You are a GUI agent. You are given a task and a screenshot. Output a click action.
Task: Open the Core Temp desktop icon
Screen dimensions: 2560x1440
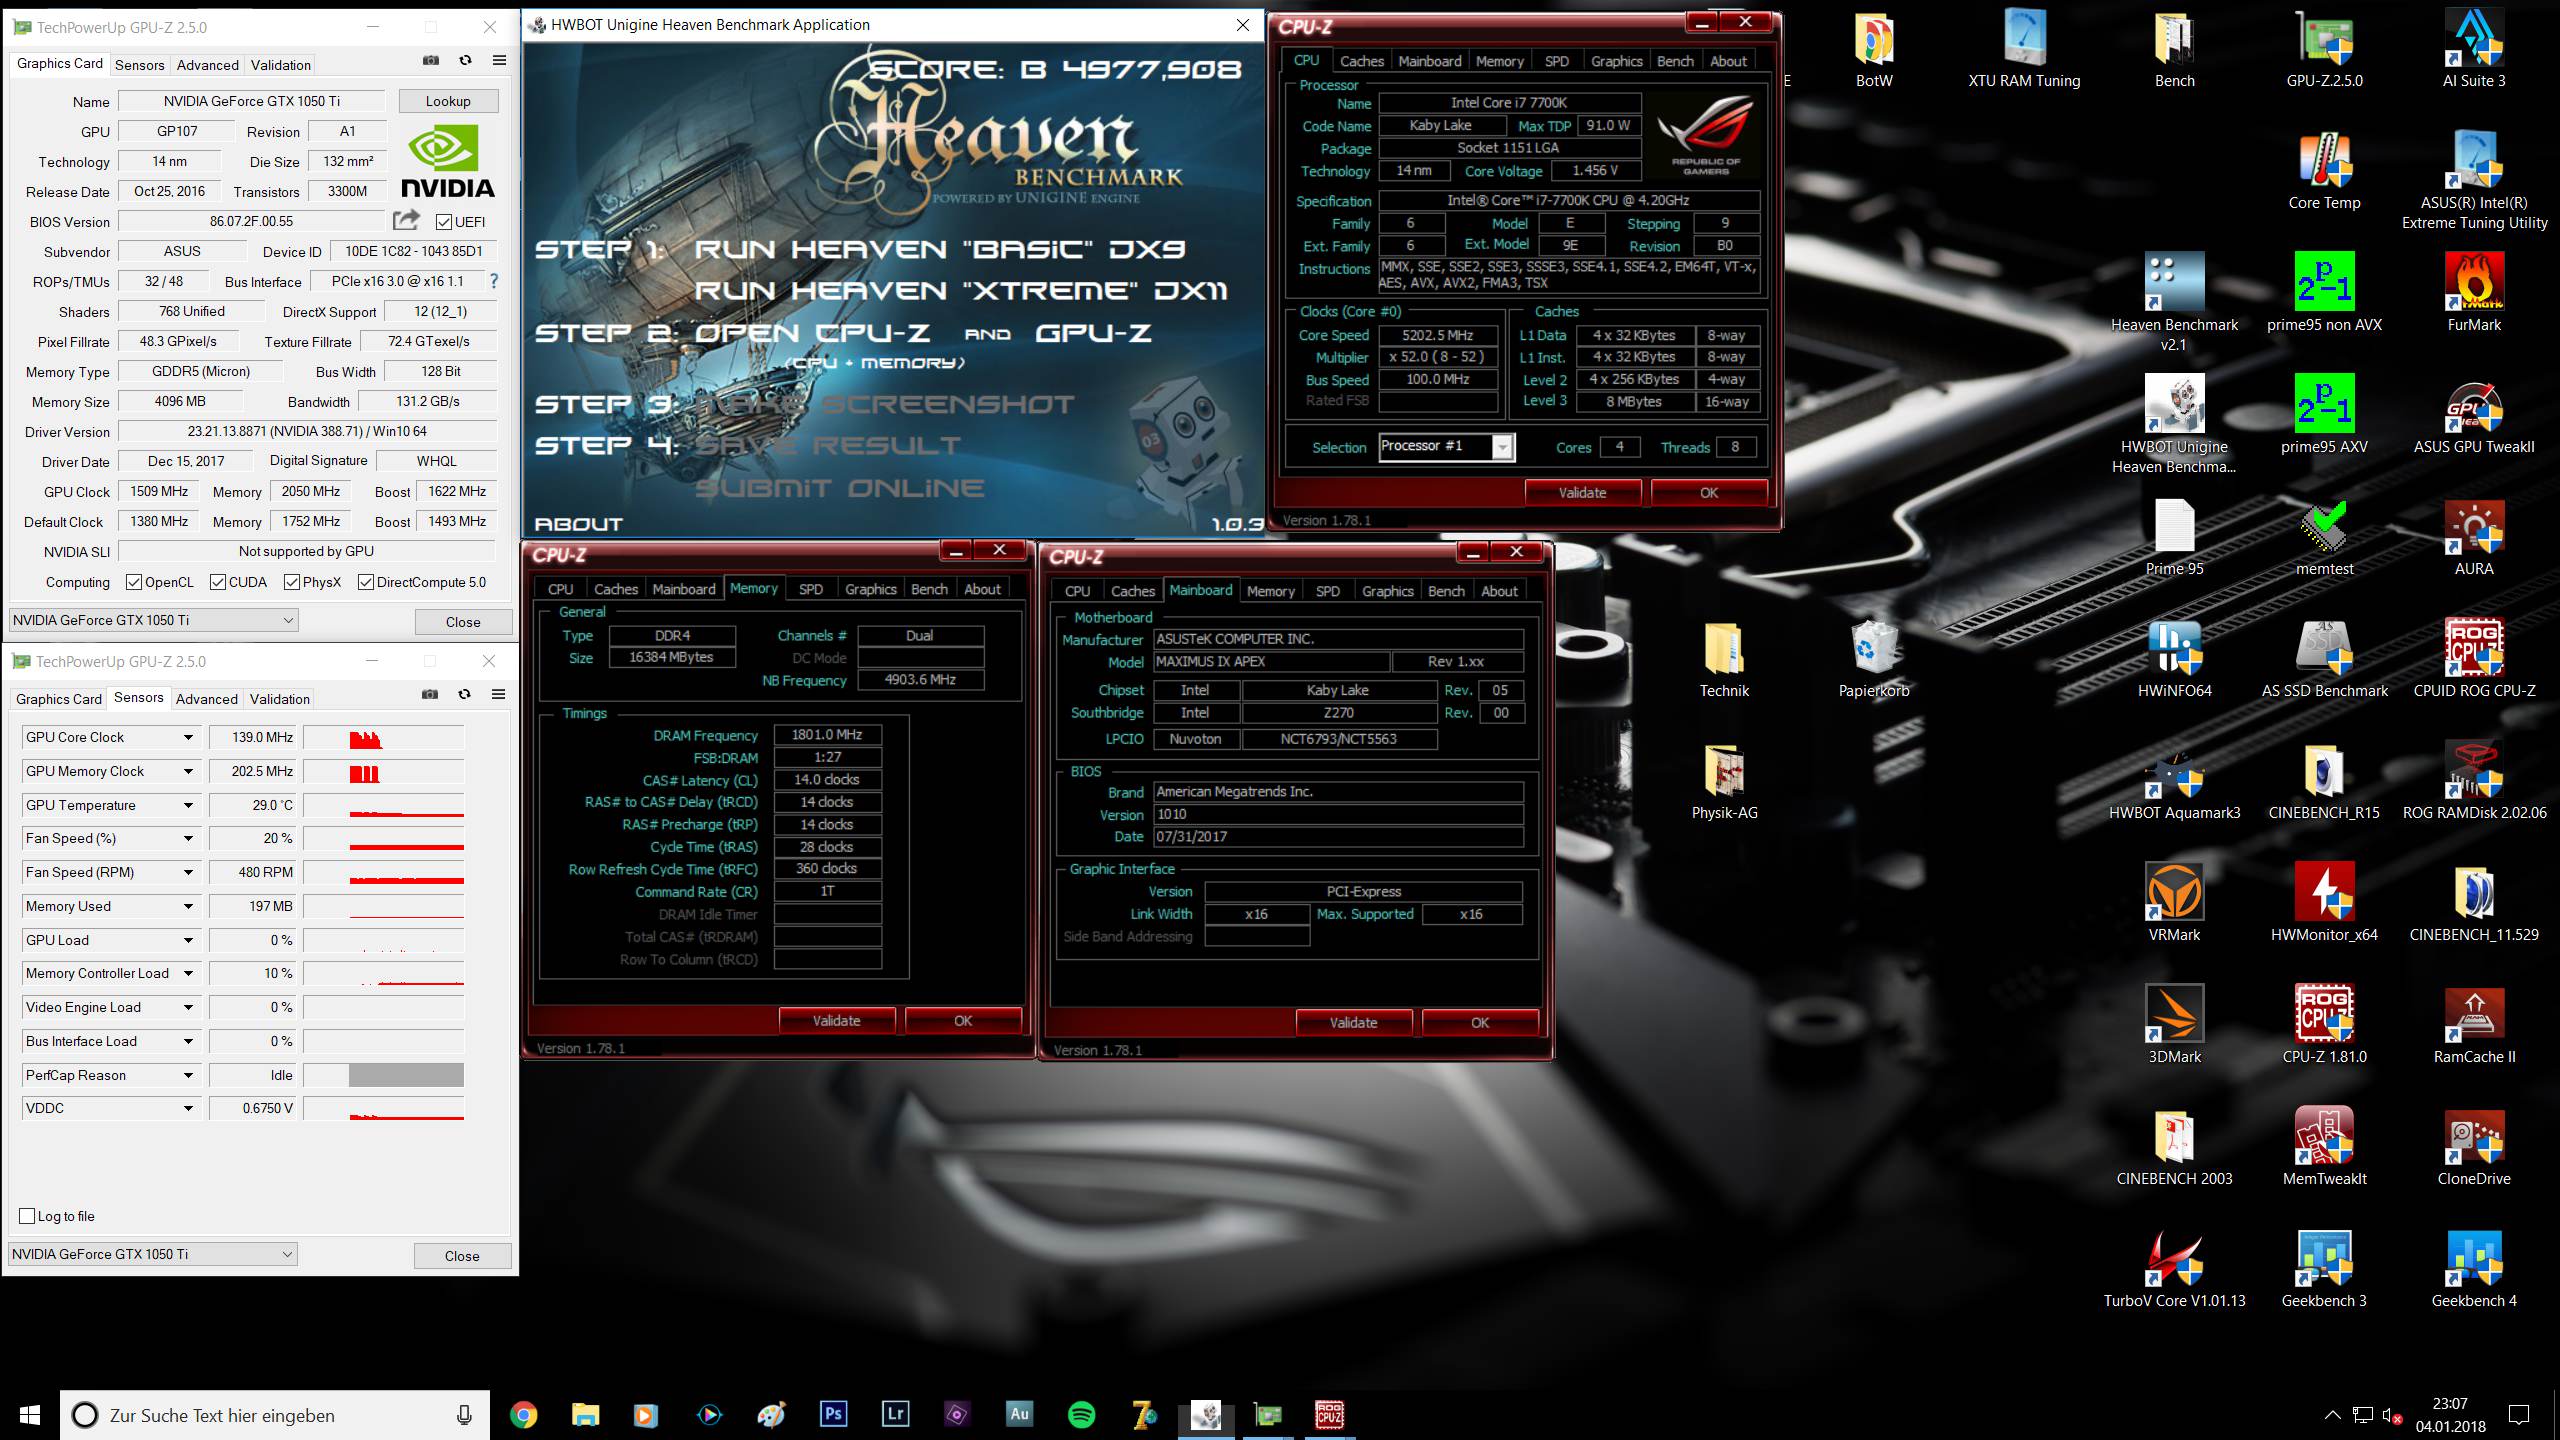click(2324, 170)
